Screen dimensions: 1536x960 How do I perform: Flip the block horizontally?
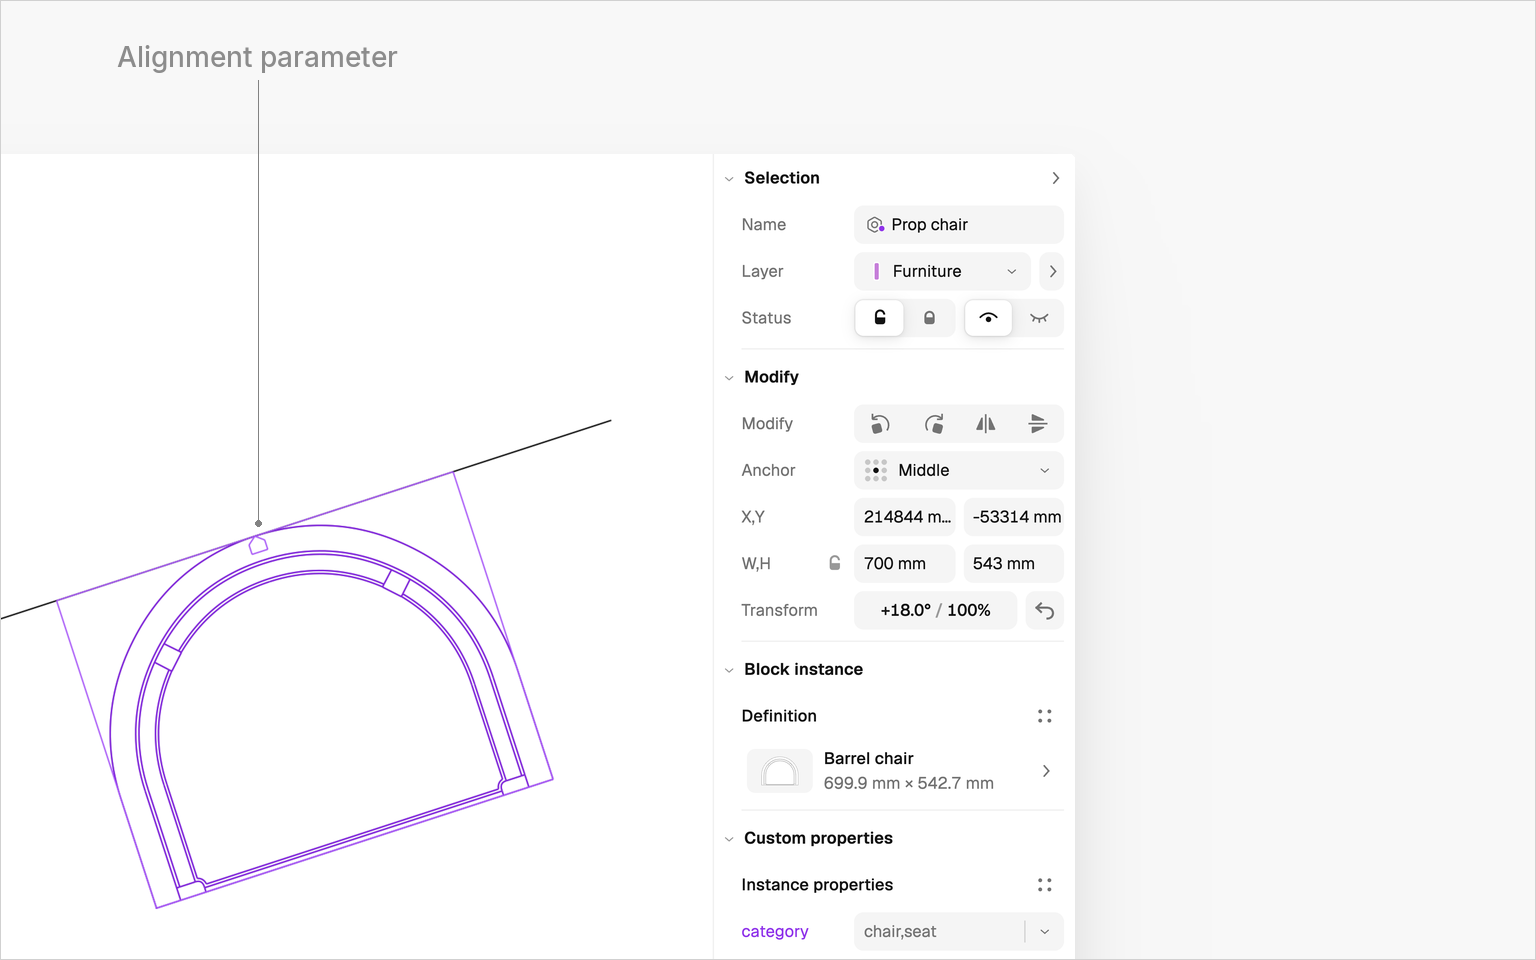(x=986, y=424)
